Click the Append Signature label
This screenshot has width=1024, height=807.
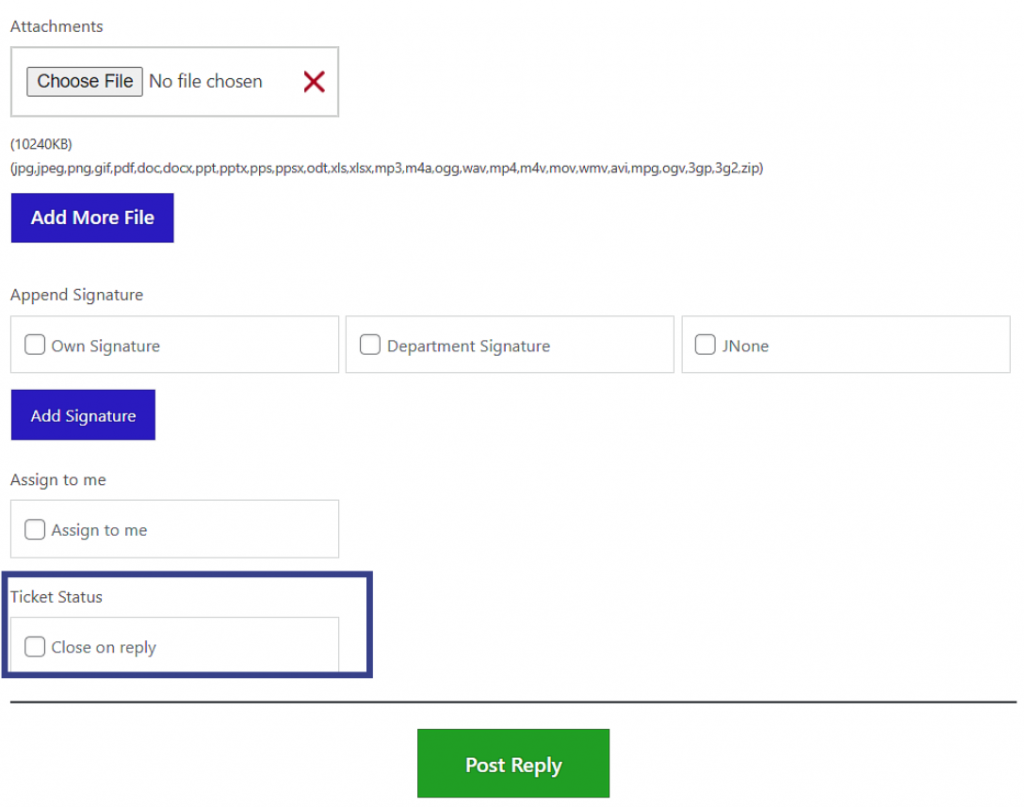pos(76,294)
